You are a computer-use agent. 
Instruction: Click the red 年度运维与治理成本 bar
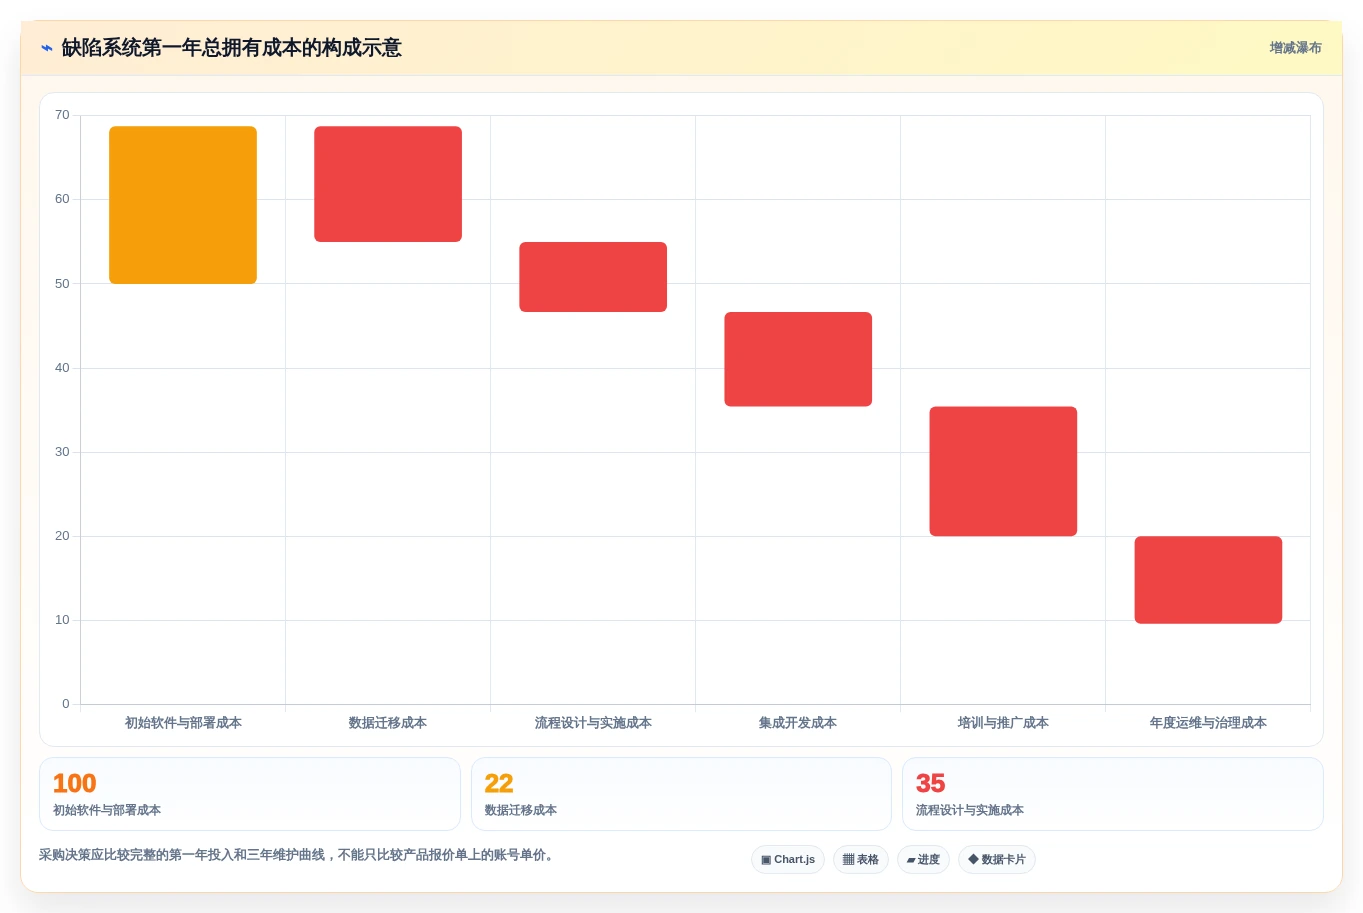point(1208,580)
